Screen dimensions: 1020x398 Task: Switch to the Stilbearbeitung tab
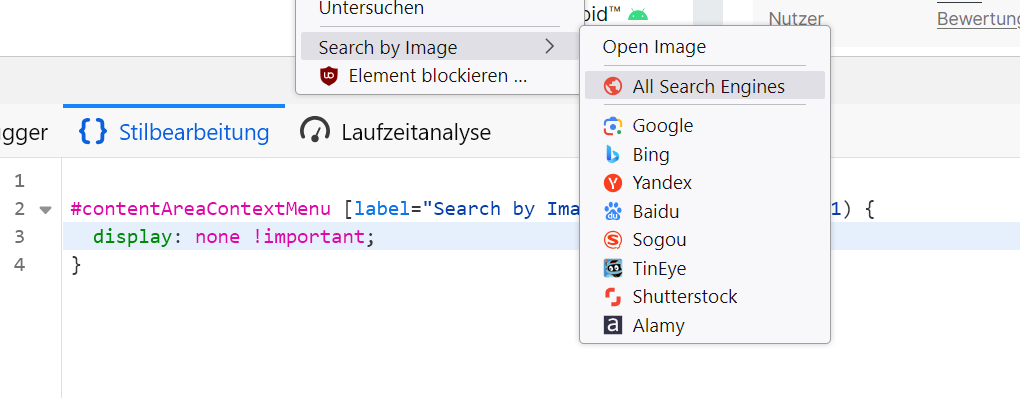point(174,132)
